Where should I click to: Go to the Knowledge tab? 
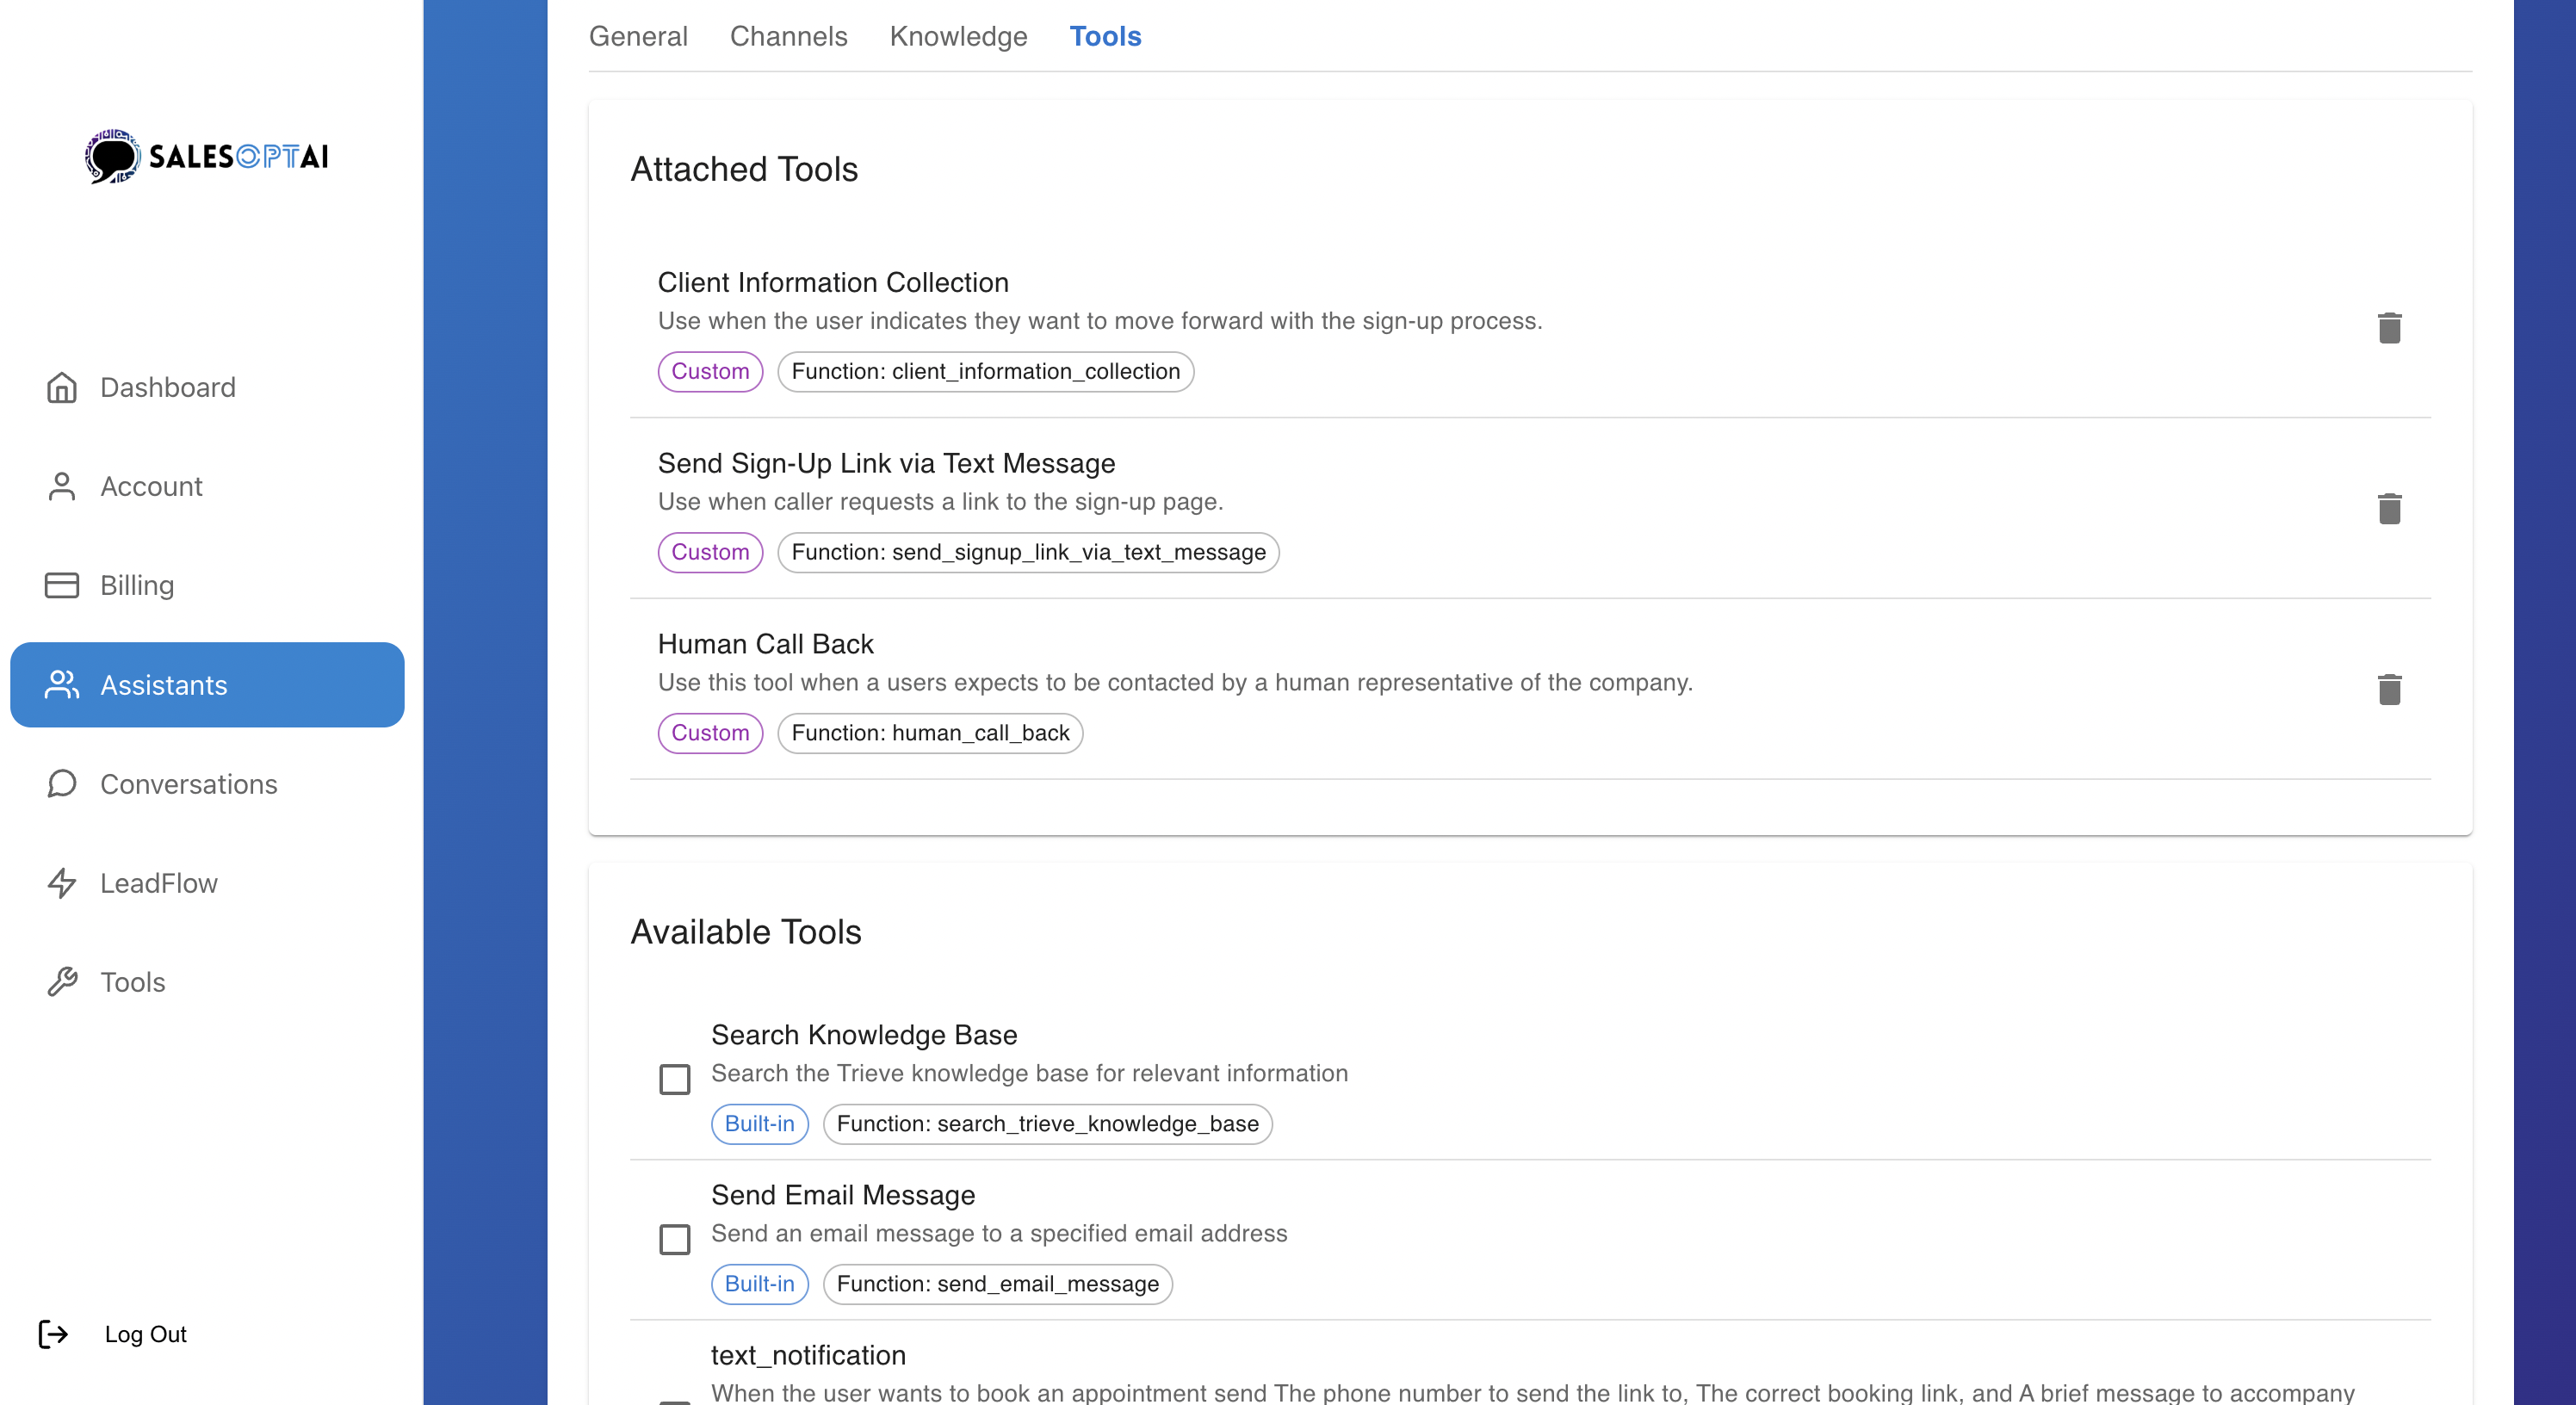(x=958, y=36)
